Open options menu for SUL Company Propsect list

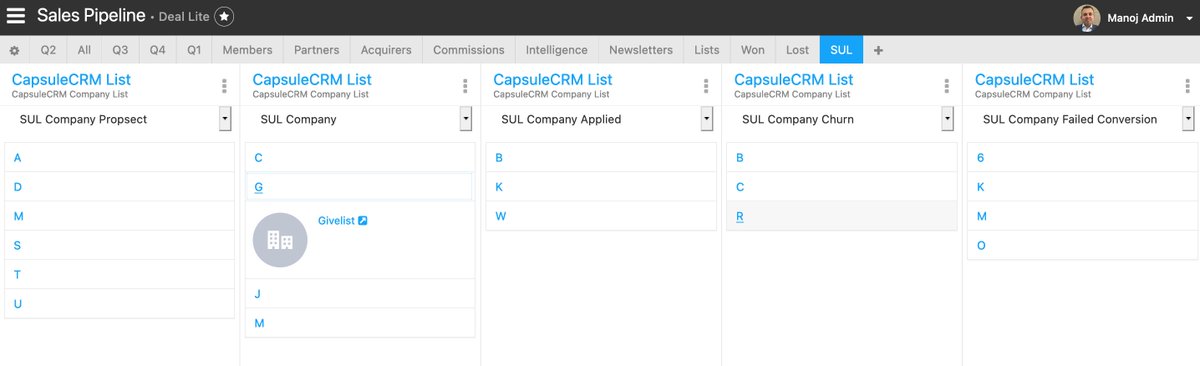point(224,86)
